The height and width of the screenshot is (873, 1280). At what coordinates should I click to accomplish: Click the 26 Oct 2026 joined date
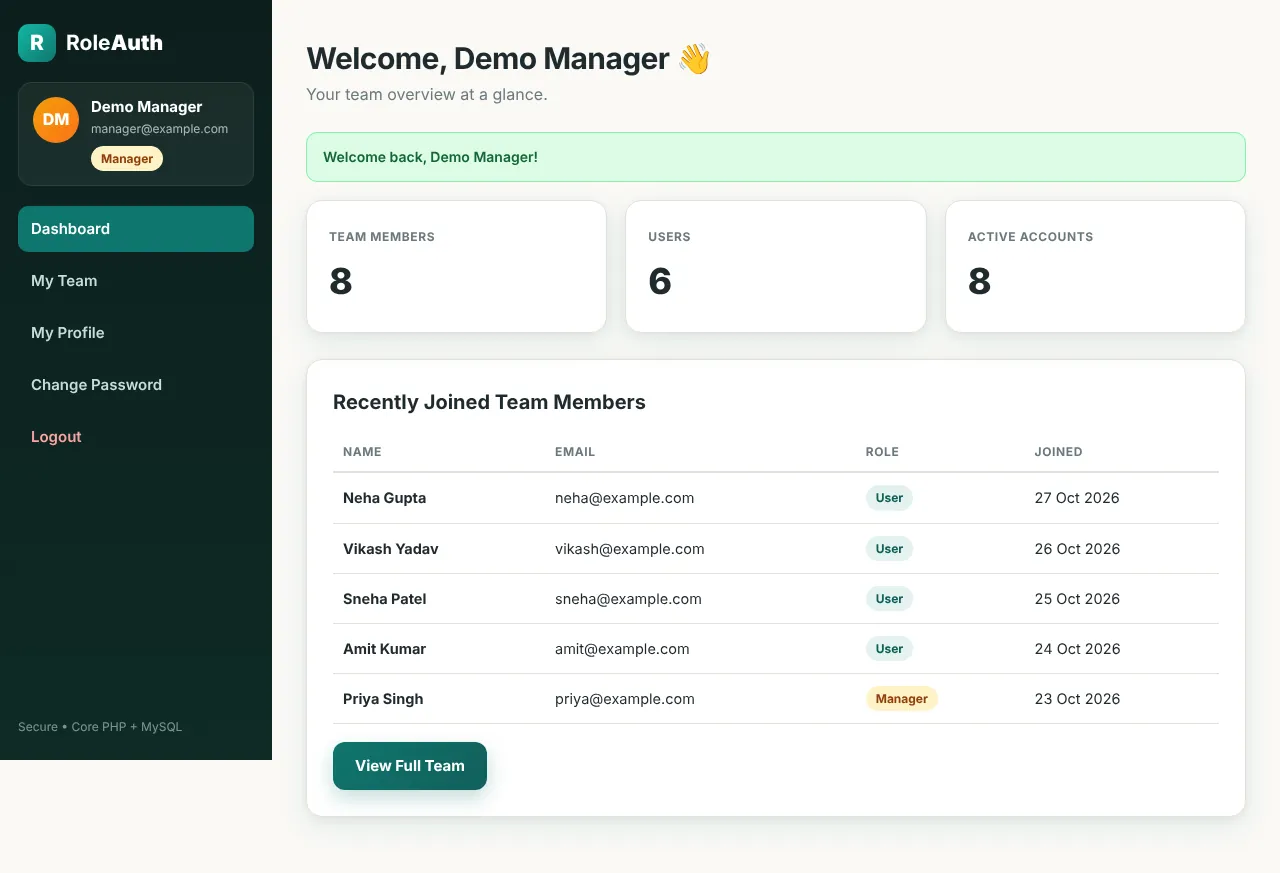(1077, 549)
